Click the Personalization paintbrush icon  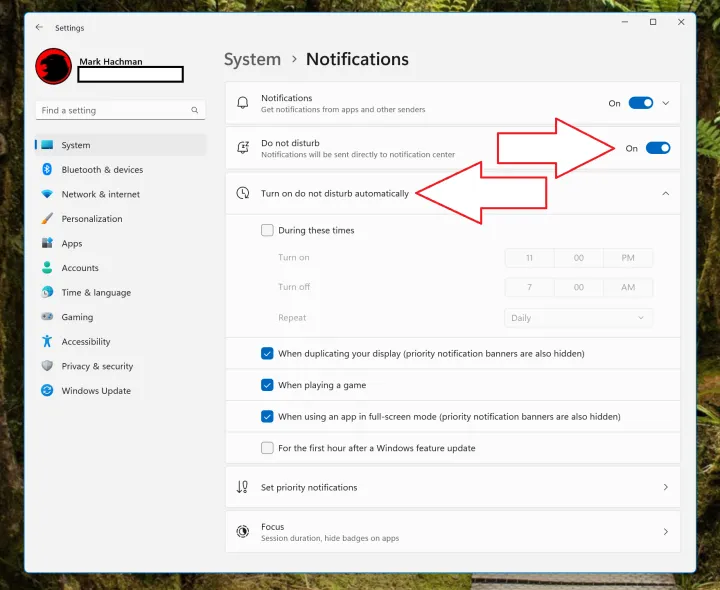click(47, 219)
